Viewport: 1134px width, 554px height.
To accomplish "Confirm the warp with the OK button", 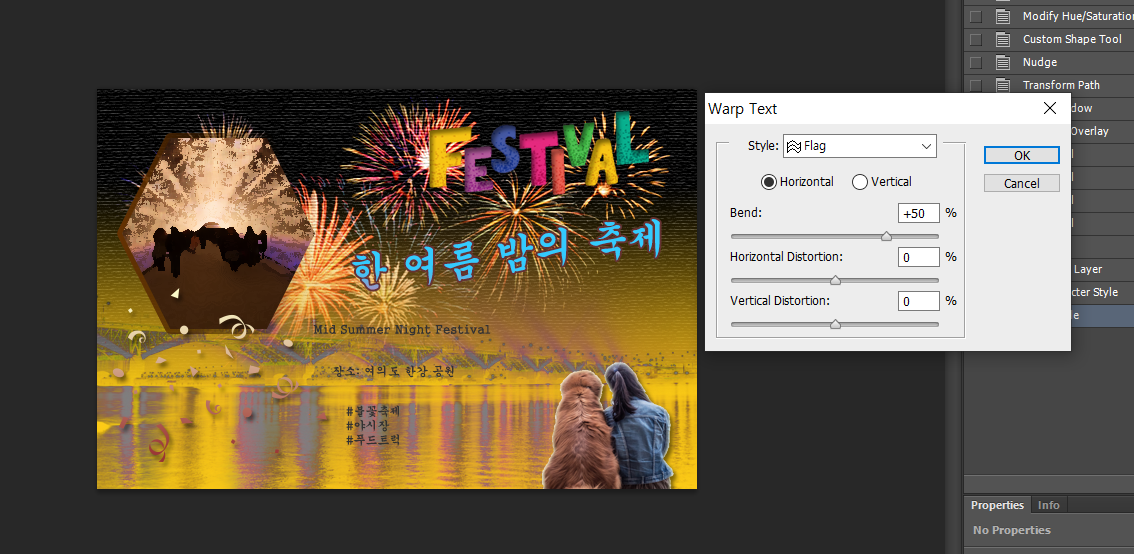I will (1021, 156).
